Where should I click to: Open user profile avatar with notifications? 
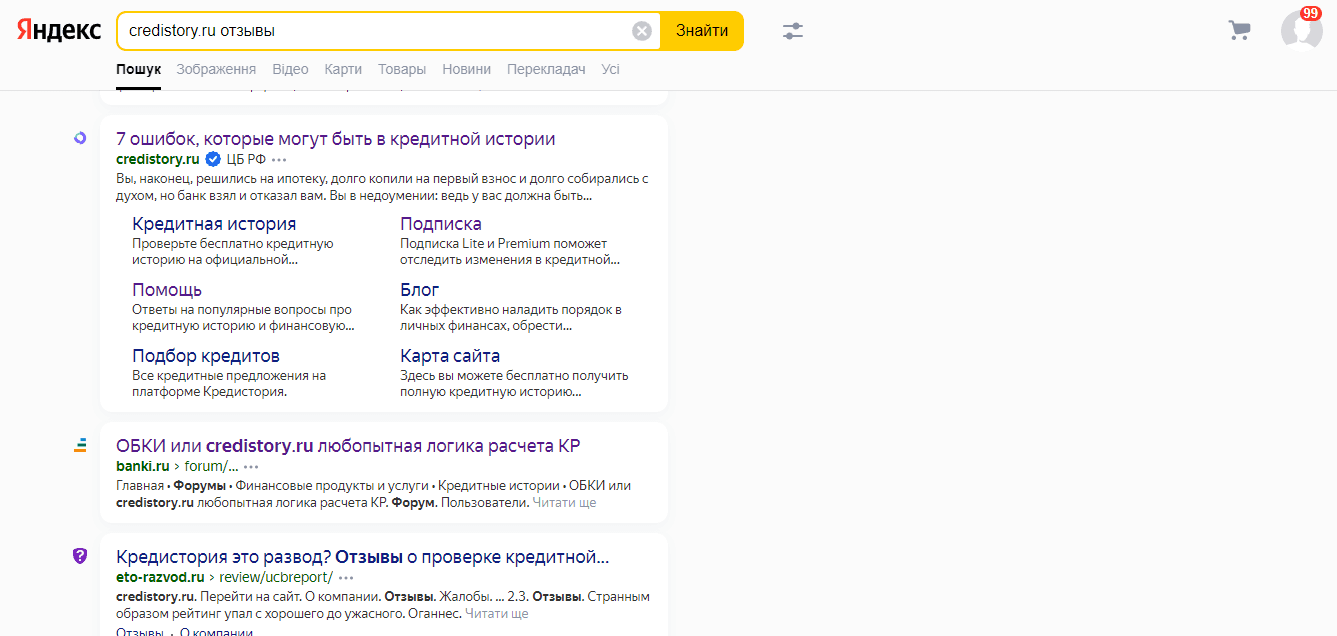coord(1301,30)
